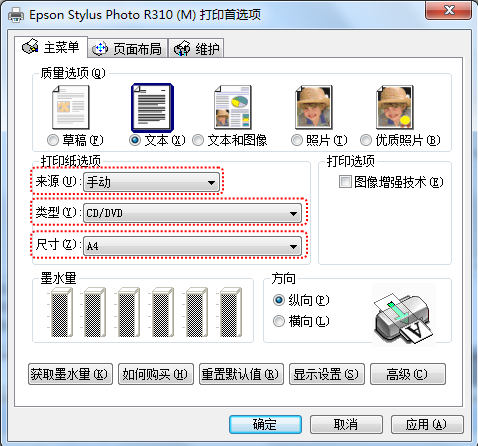
Task: Confirm with the 确定 button
Action: pos(265,424)
